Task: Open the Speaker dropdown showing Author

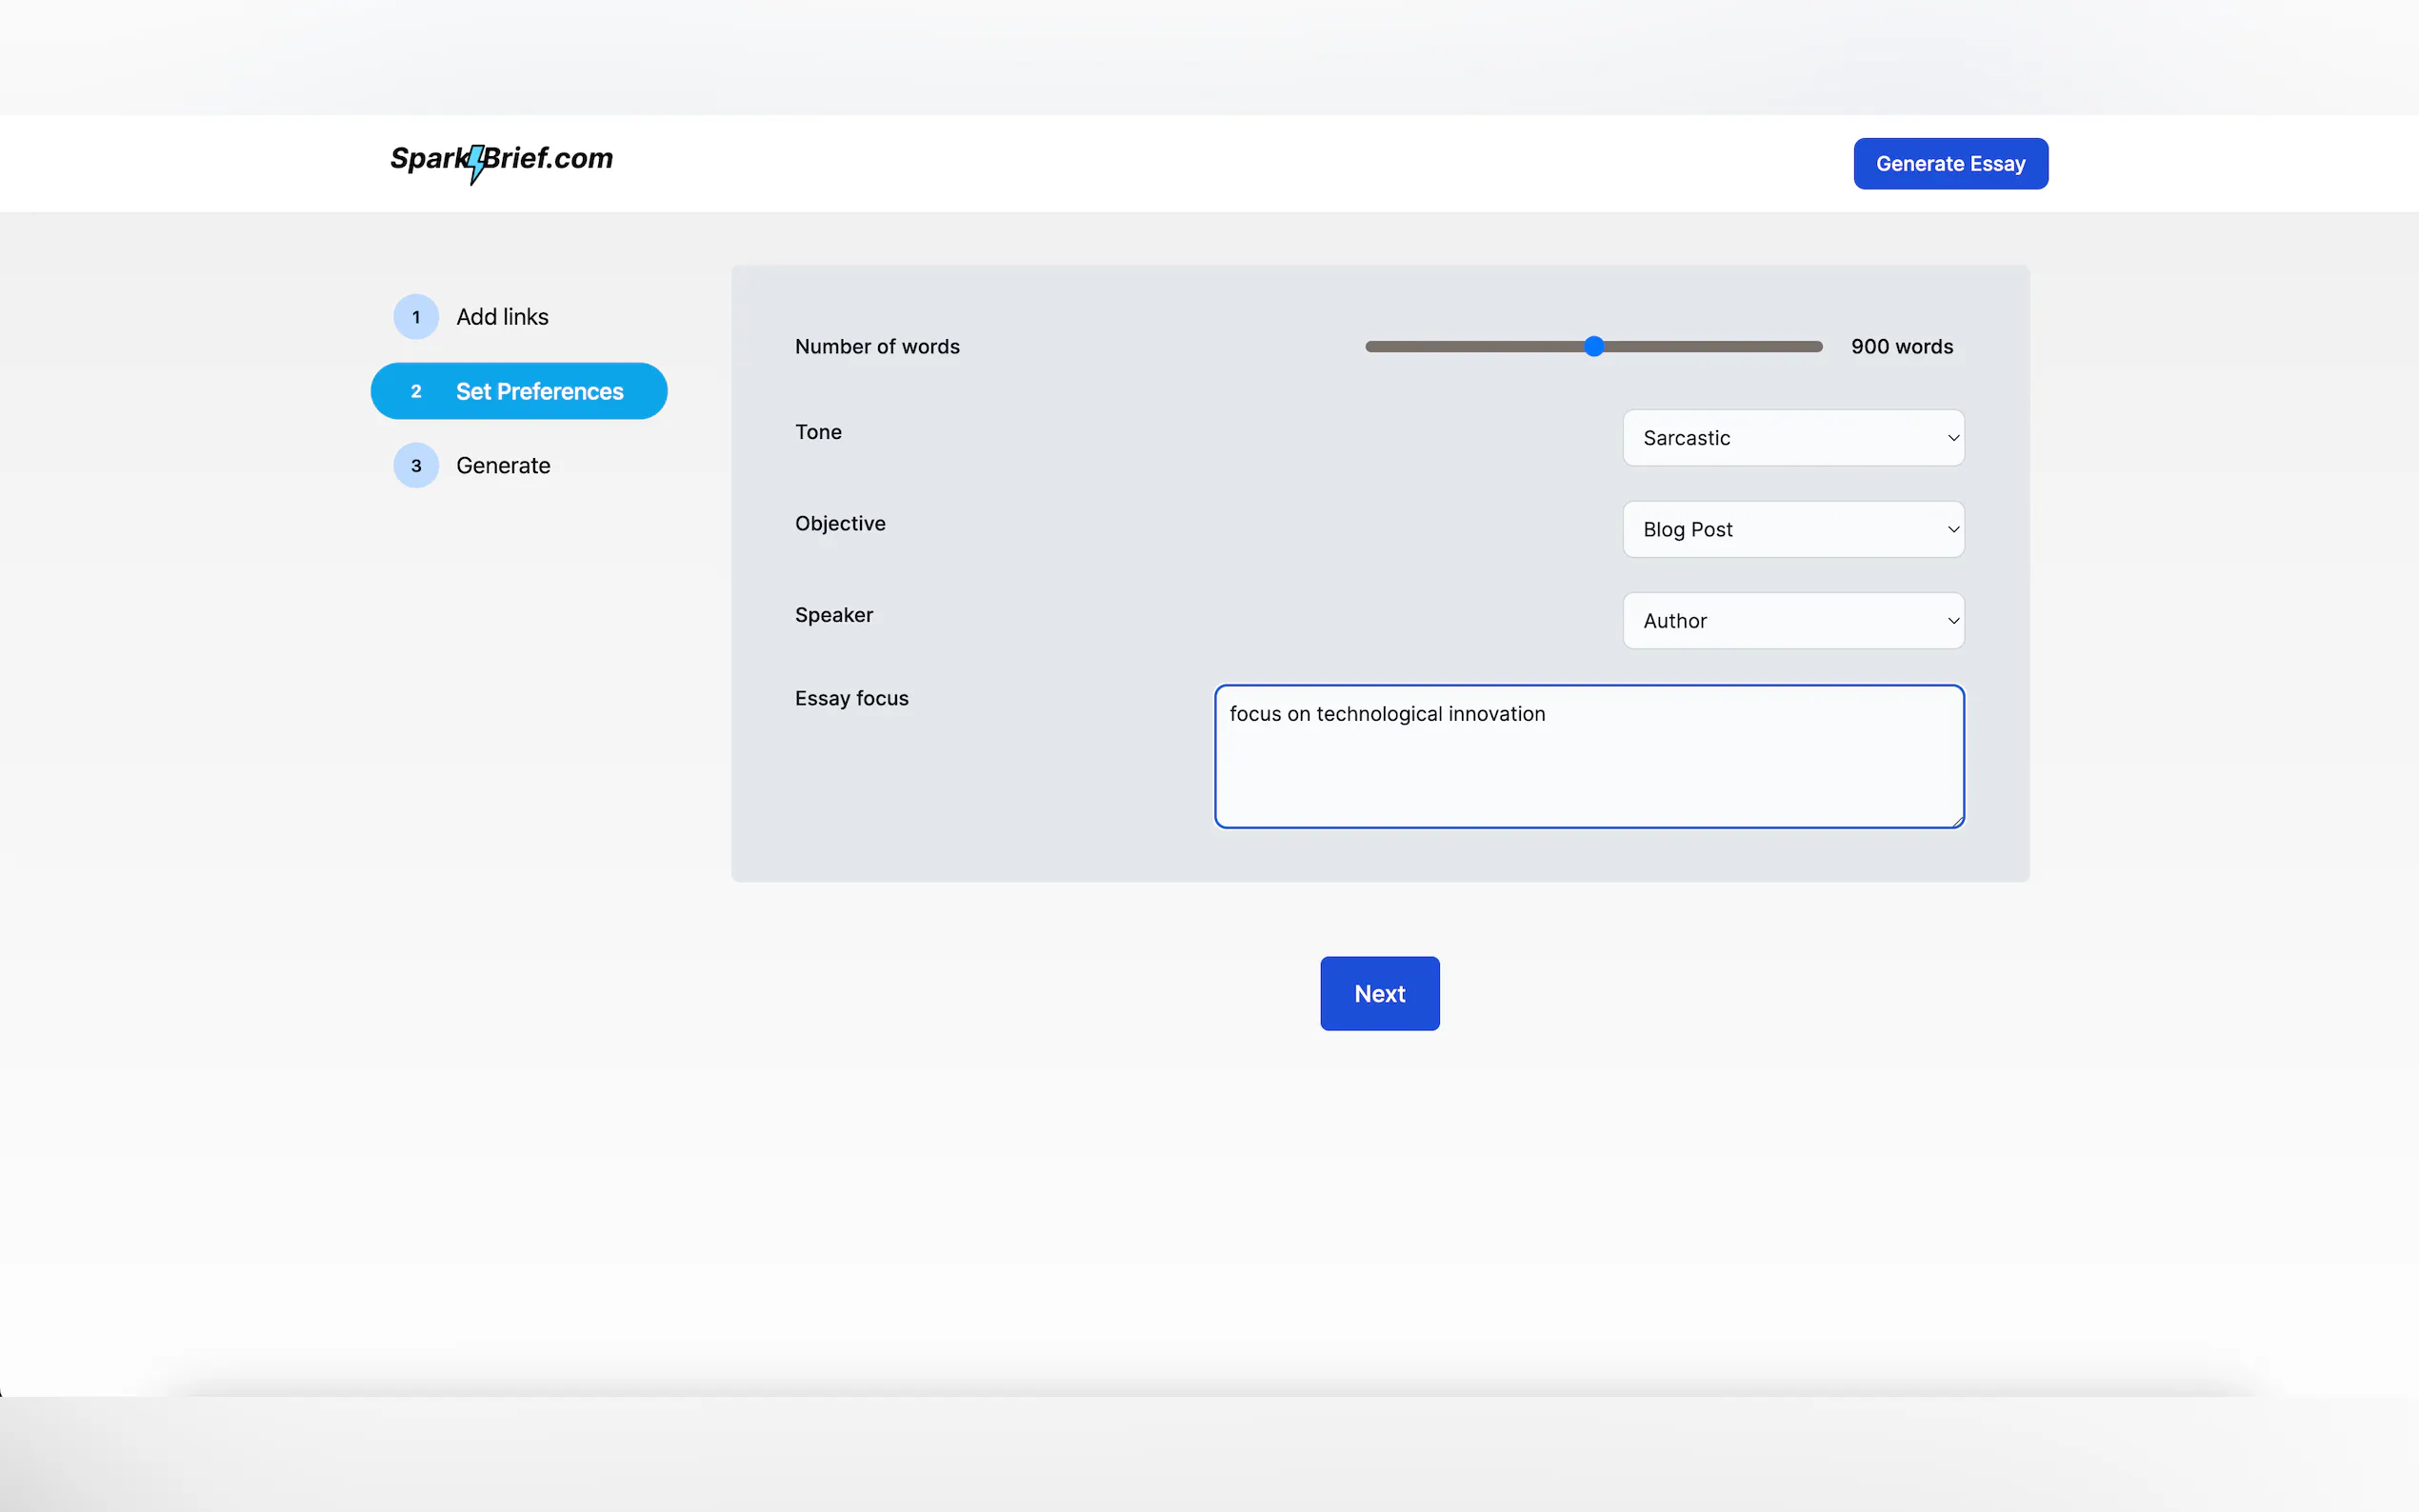Action: click(1791, 621)
